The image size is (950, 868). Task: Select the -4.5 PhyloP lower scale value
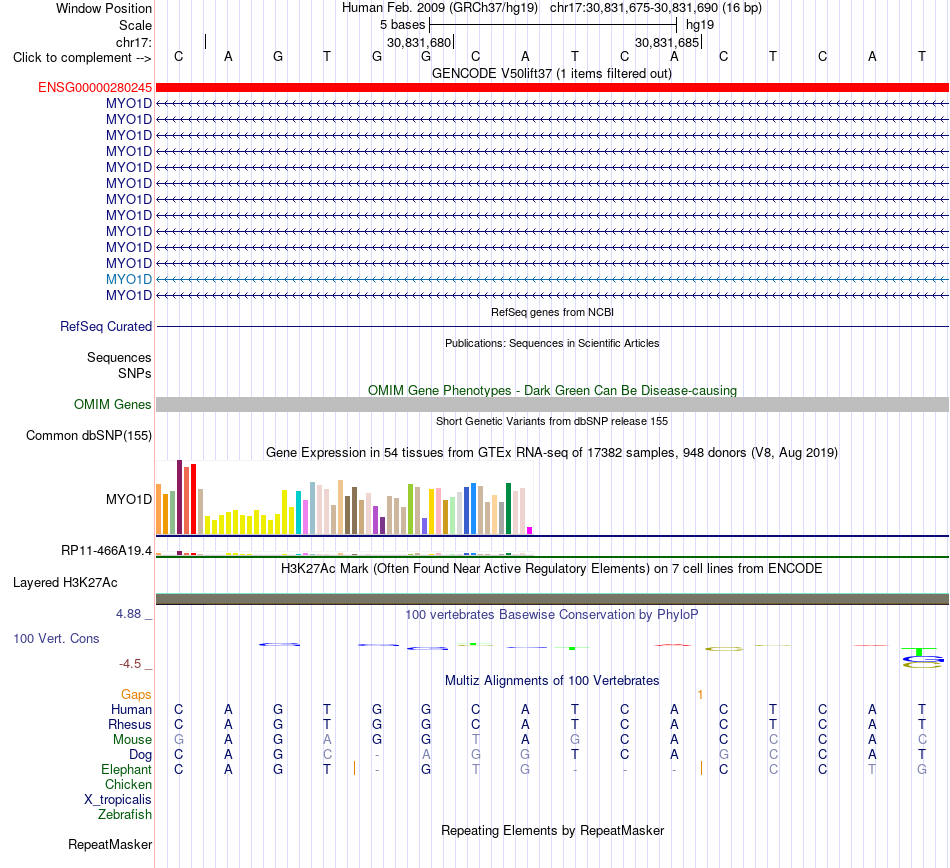coord(130,664)
